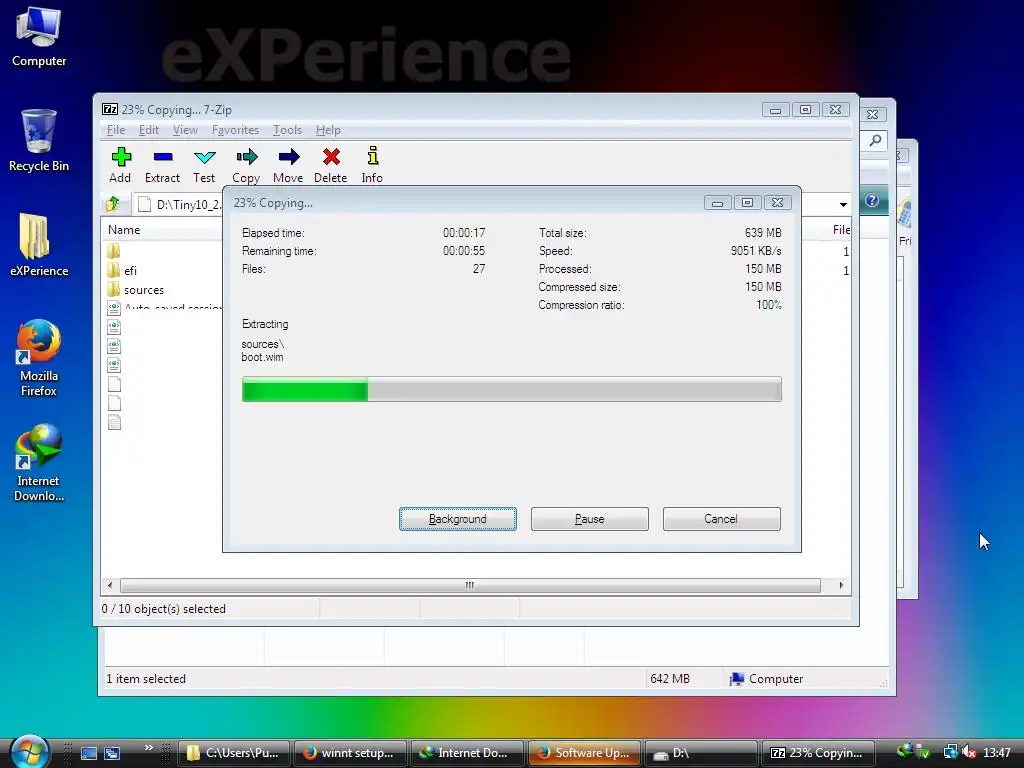Switch to D:\ taskbar window
The width and height of the screenshot is (1024, 768).
click(x=700, y=753)
